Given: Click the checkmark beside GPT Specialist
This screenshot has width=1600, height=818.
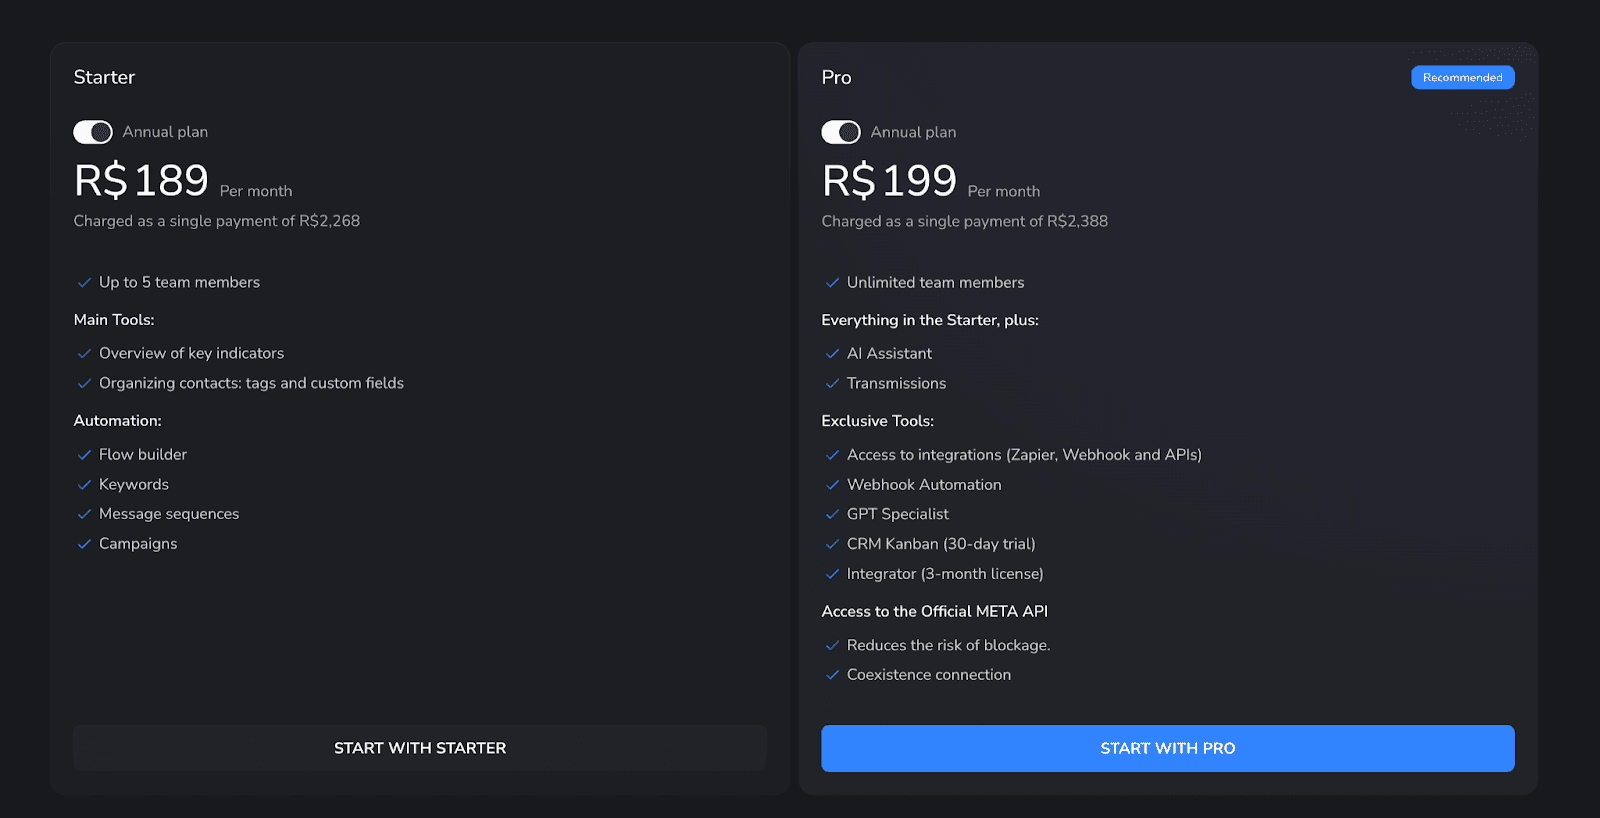Looking at the screenshot, I should coord(832,514).
